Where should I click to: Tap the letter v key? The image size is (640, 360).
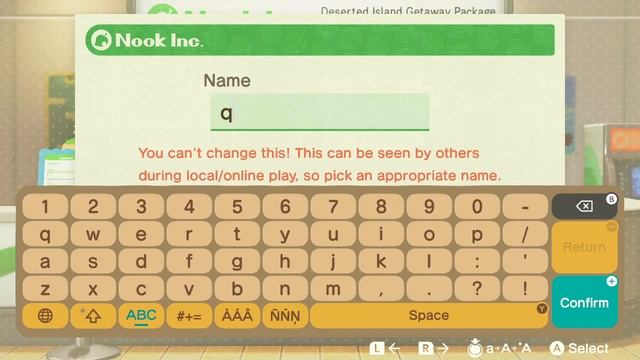pyautogui.click(x=189, y=289)
